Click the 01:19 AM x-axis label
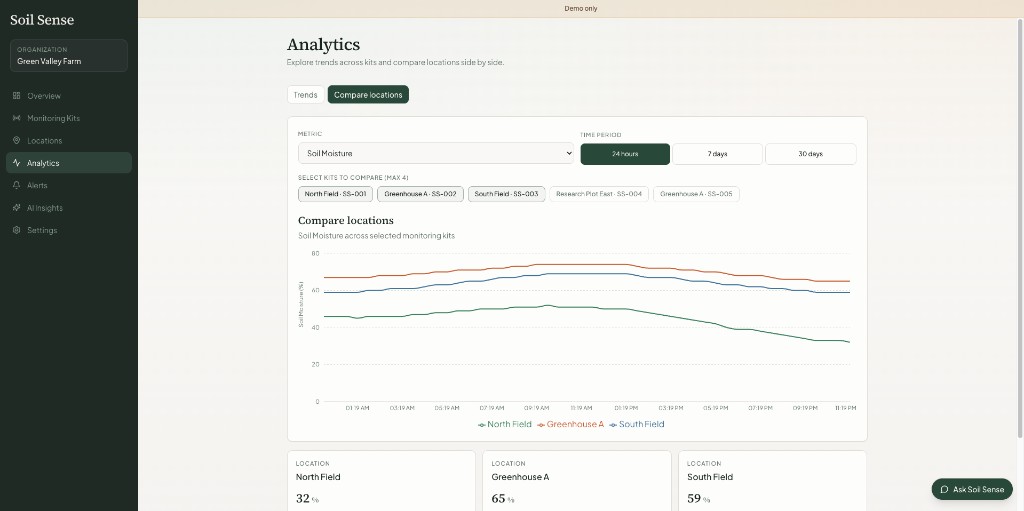The image size is (1024, 511). point(357,408)
